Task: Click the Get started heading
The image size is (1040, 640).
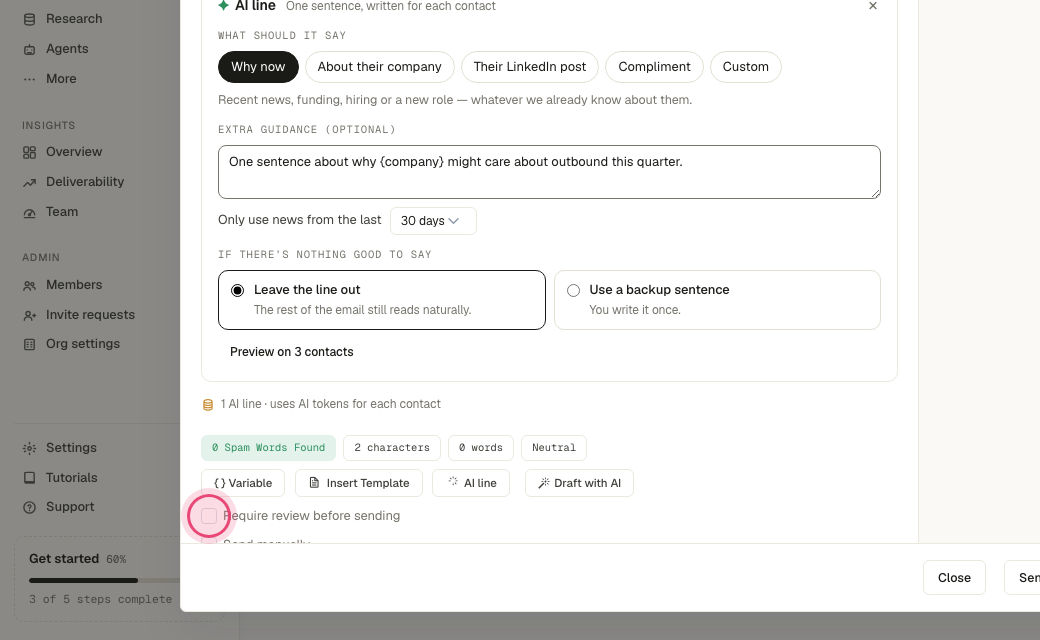Action: [64, 558]
